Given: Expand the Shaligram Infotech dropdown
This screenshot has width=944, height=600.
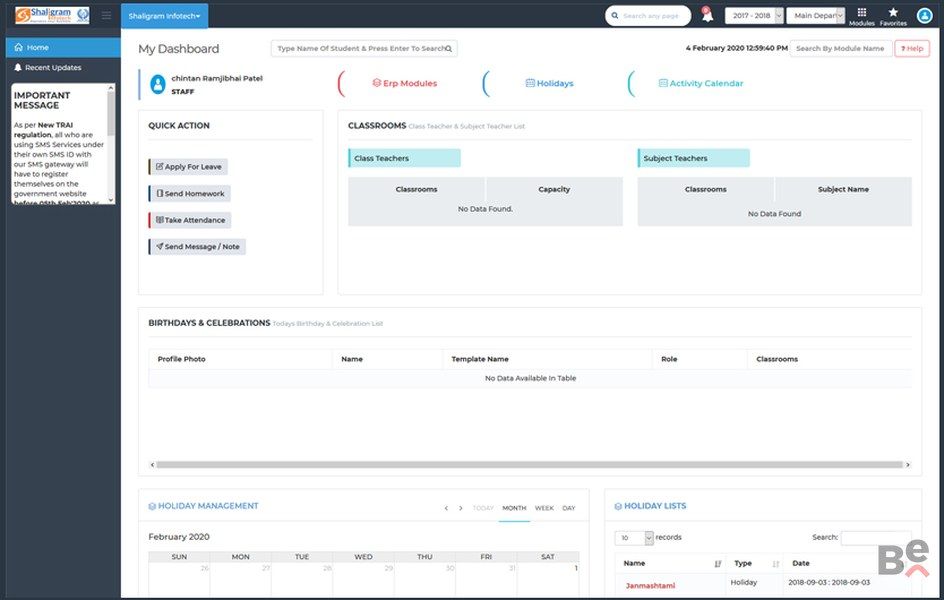Looking at the screenshot, I should (164, 16).
